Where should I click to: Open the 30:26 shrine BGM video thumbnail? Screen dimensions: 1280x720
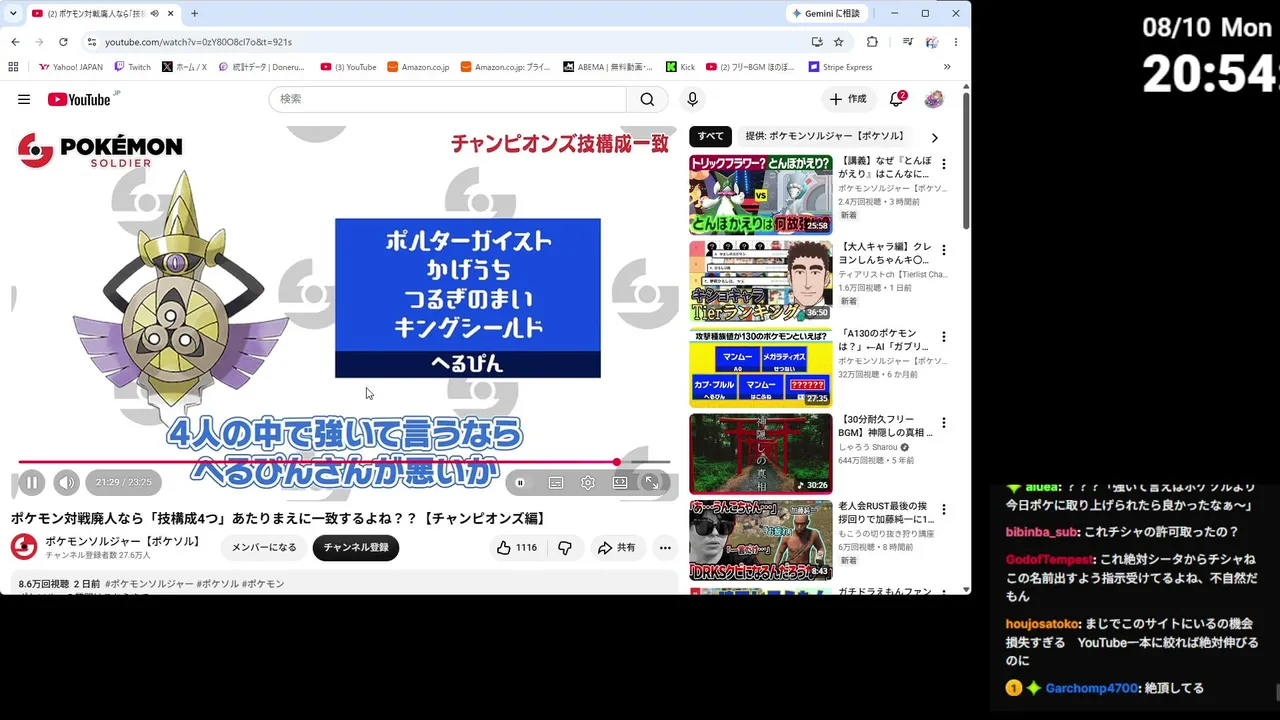(760, 454)
